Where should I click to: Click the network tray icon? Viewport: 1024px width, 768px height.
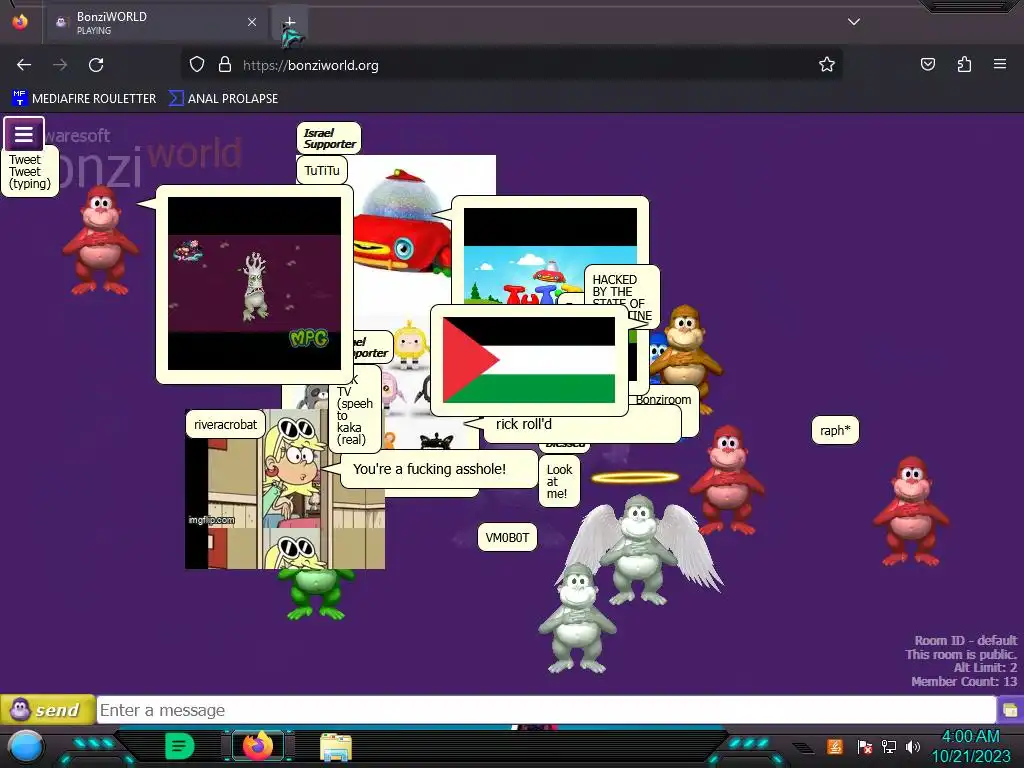(x=888, y=746)
